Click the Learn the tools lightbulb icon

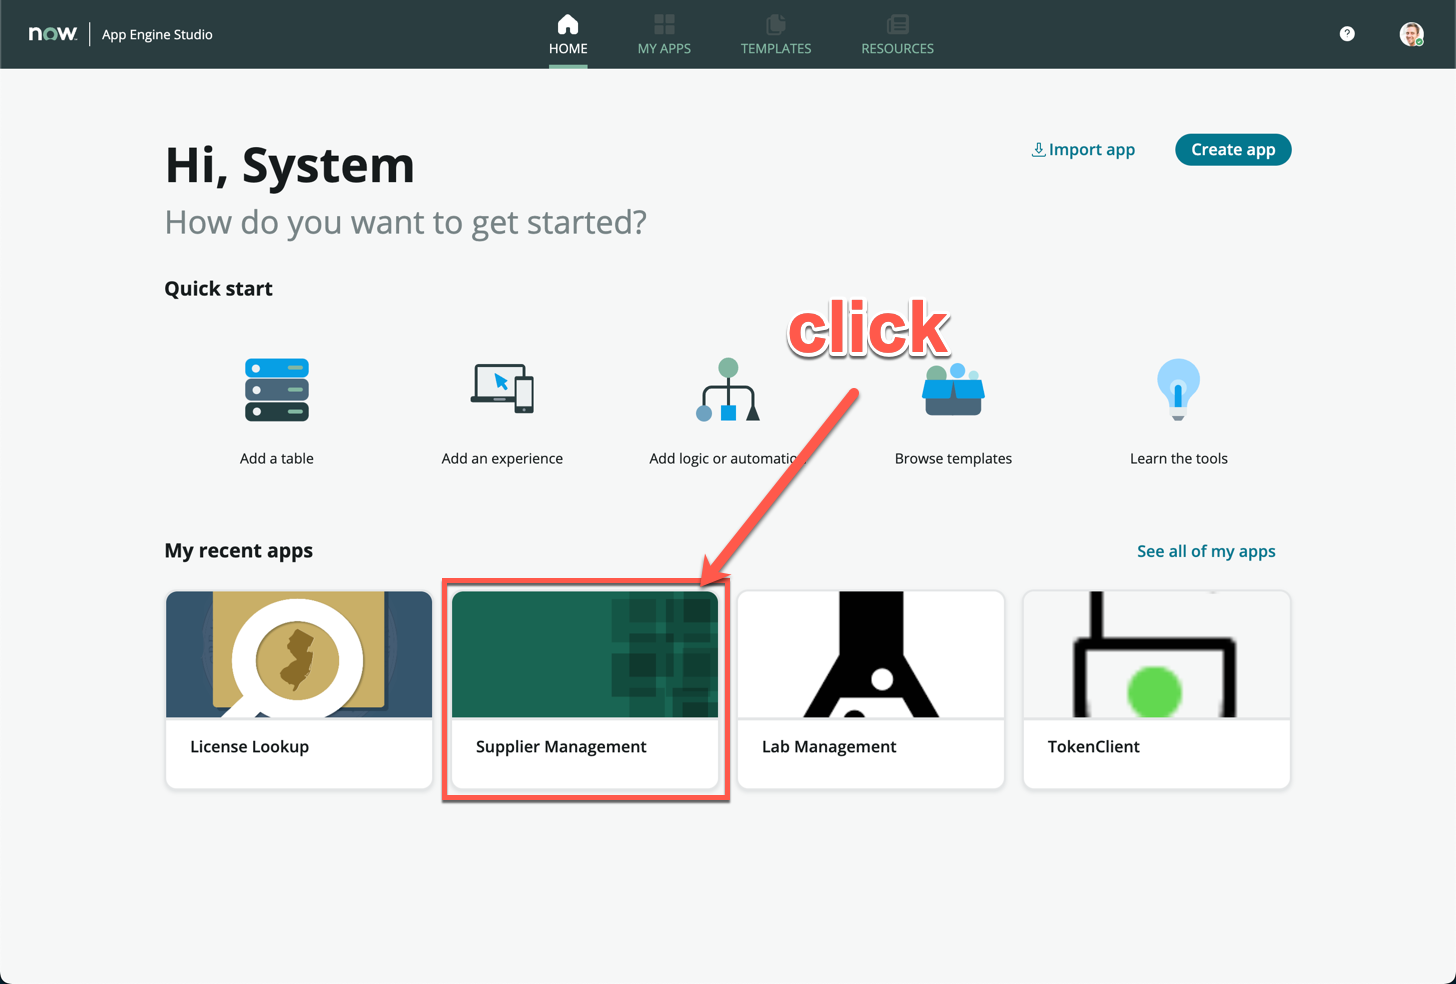tap(1178, 389)
